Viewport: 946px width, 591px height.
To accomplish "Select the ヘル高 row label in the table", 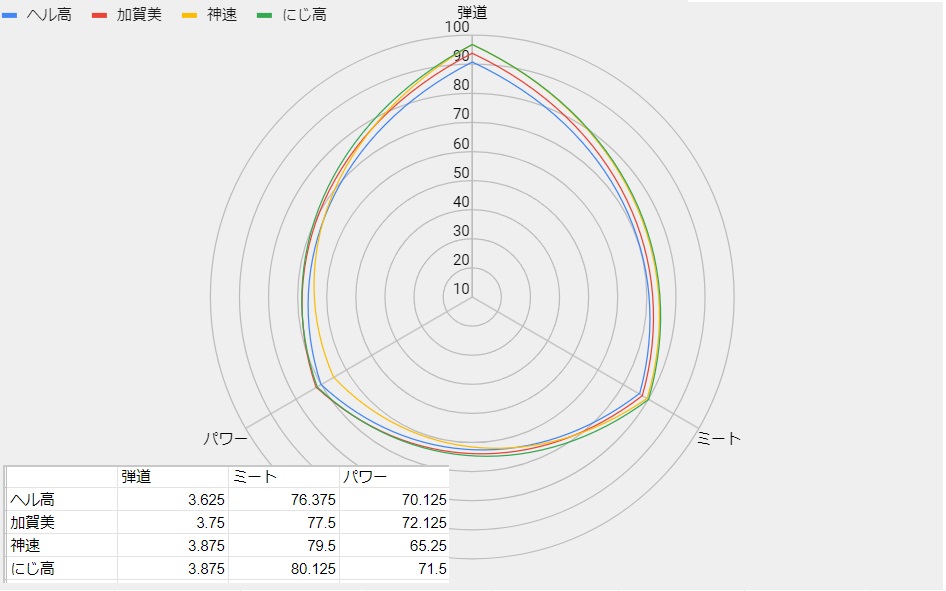I will [x=32, y=500].
